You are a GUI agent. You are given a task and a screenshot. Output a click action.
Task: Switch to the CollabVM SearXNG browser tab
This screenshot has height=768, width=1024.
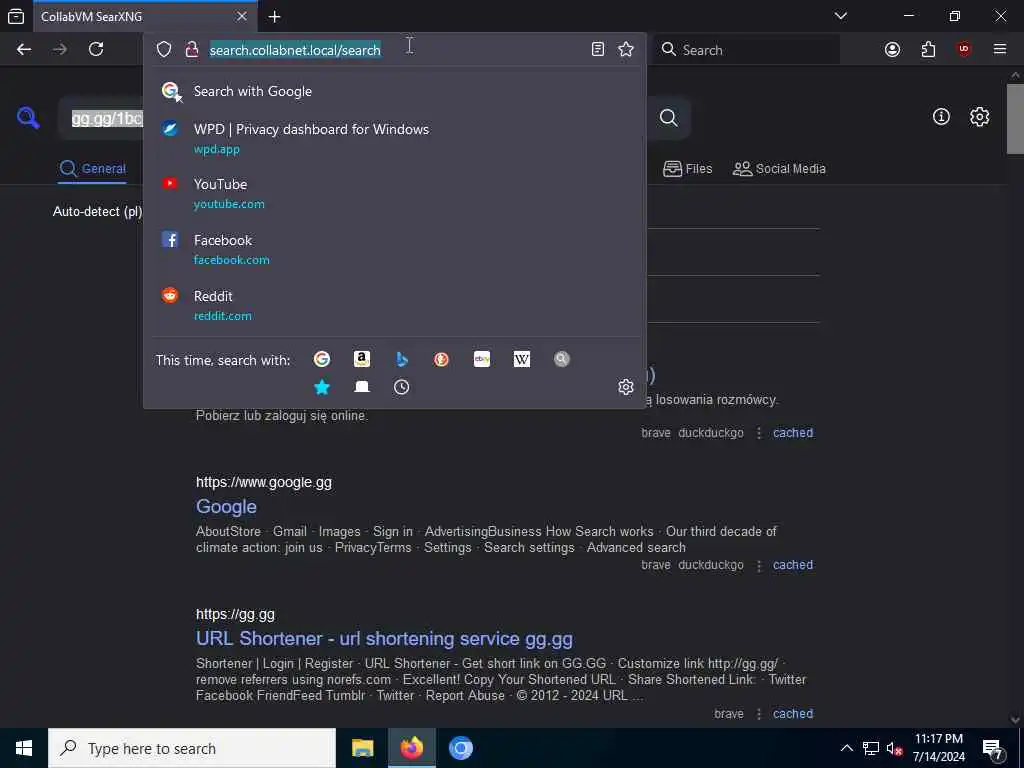[145, 17]
